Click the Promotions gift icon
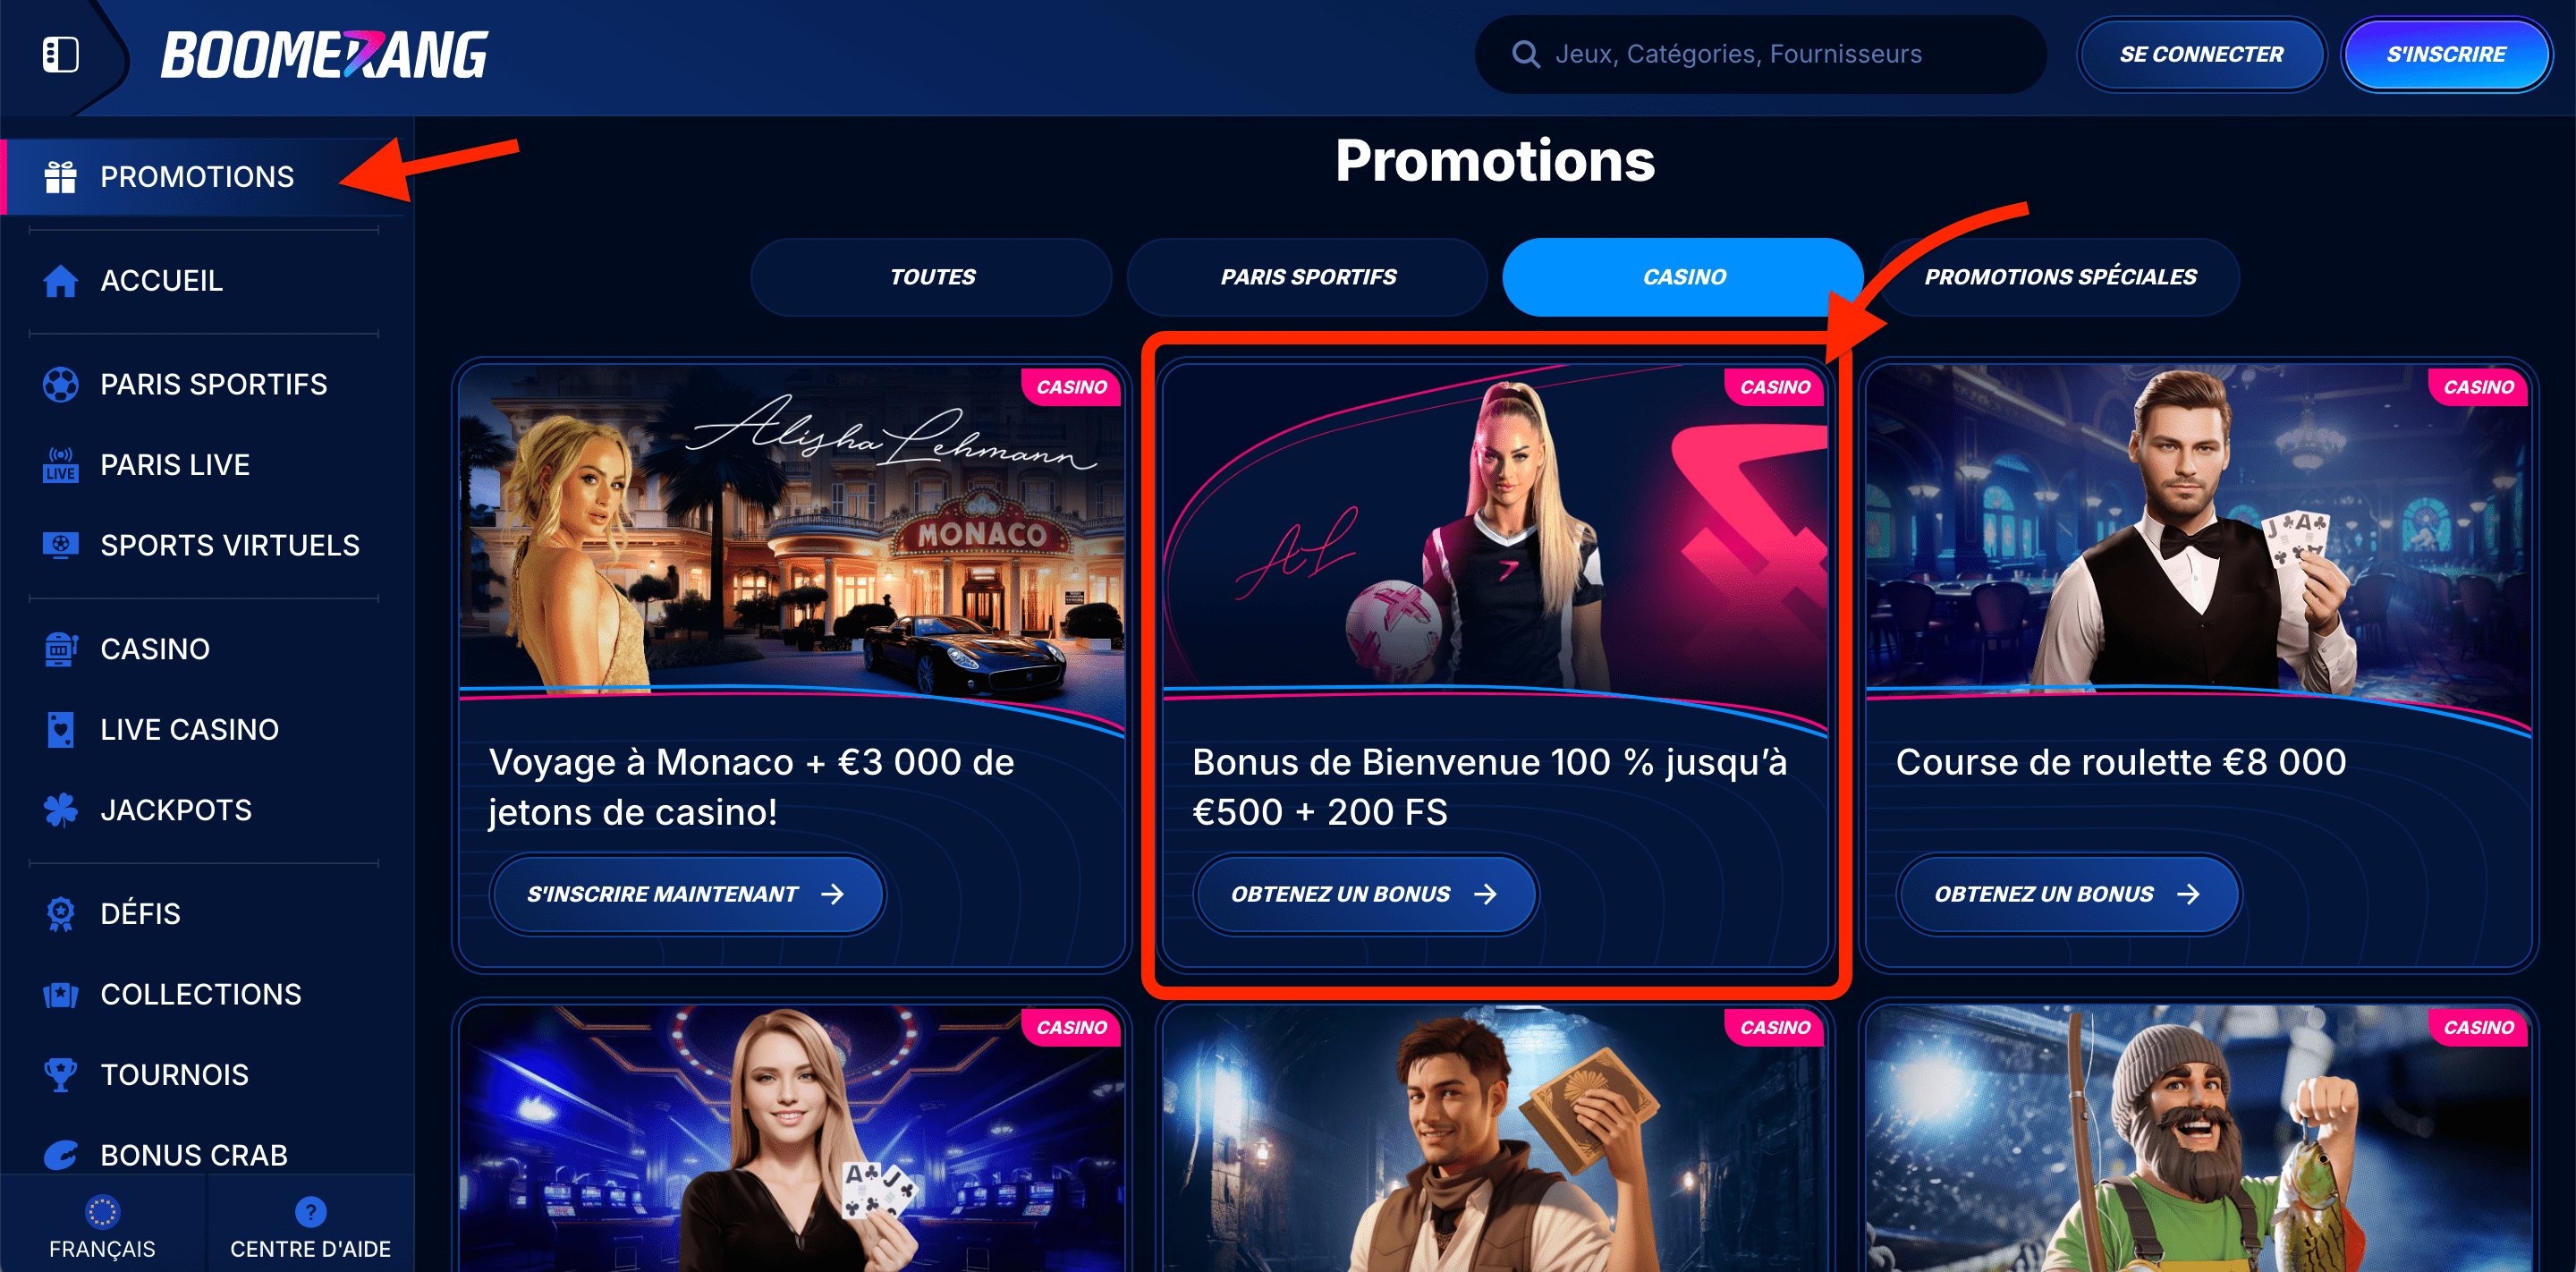The image size is (2576, 1272). (60, 177)
